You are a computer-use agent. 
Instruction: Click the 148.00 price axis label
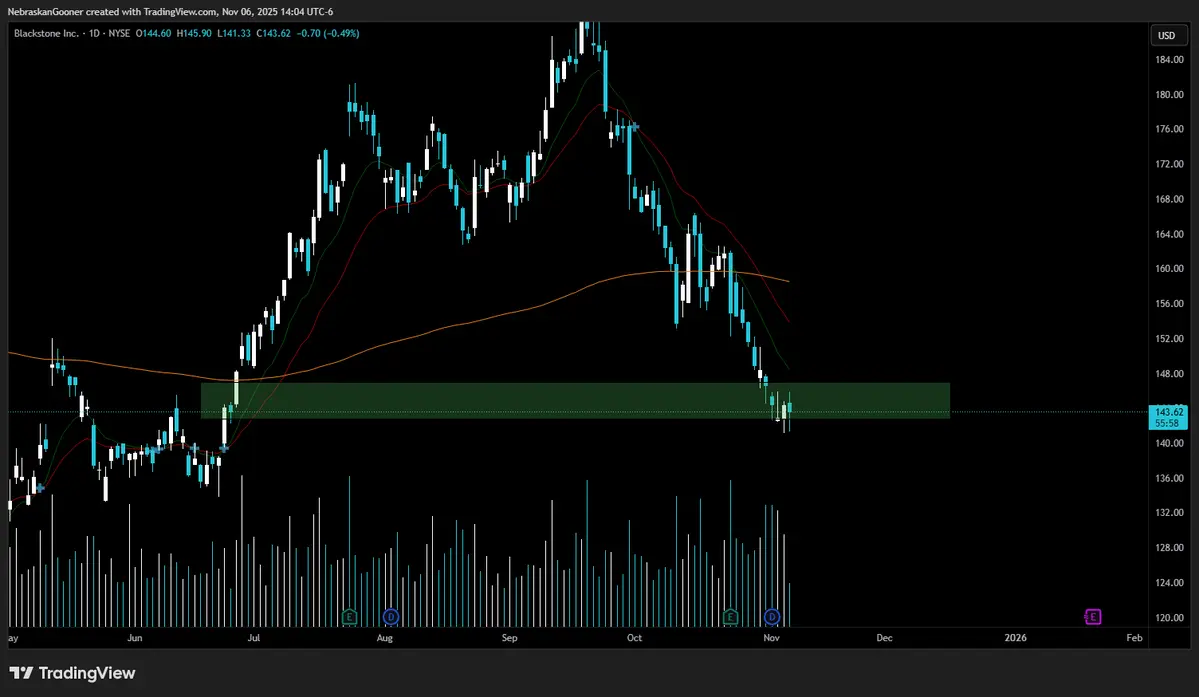point(1169,373)
